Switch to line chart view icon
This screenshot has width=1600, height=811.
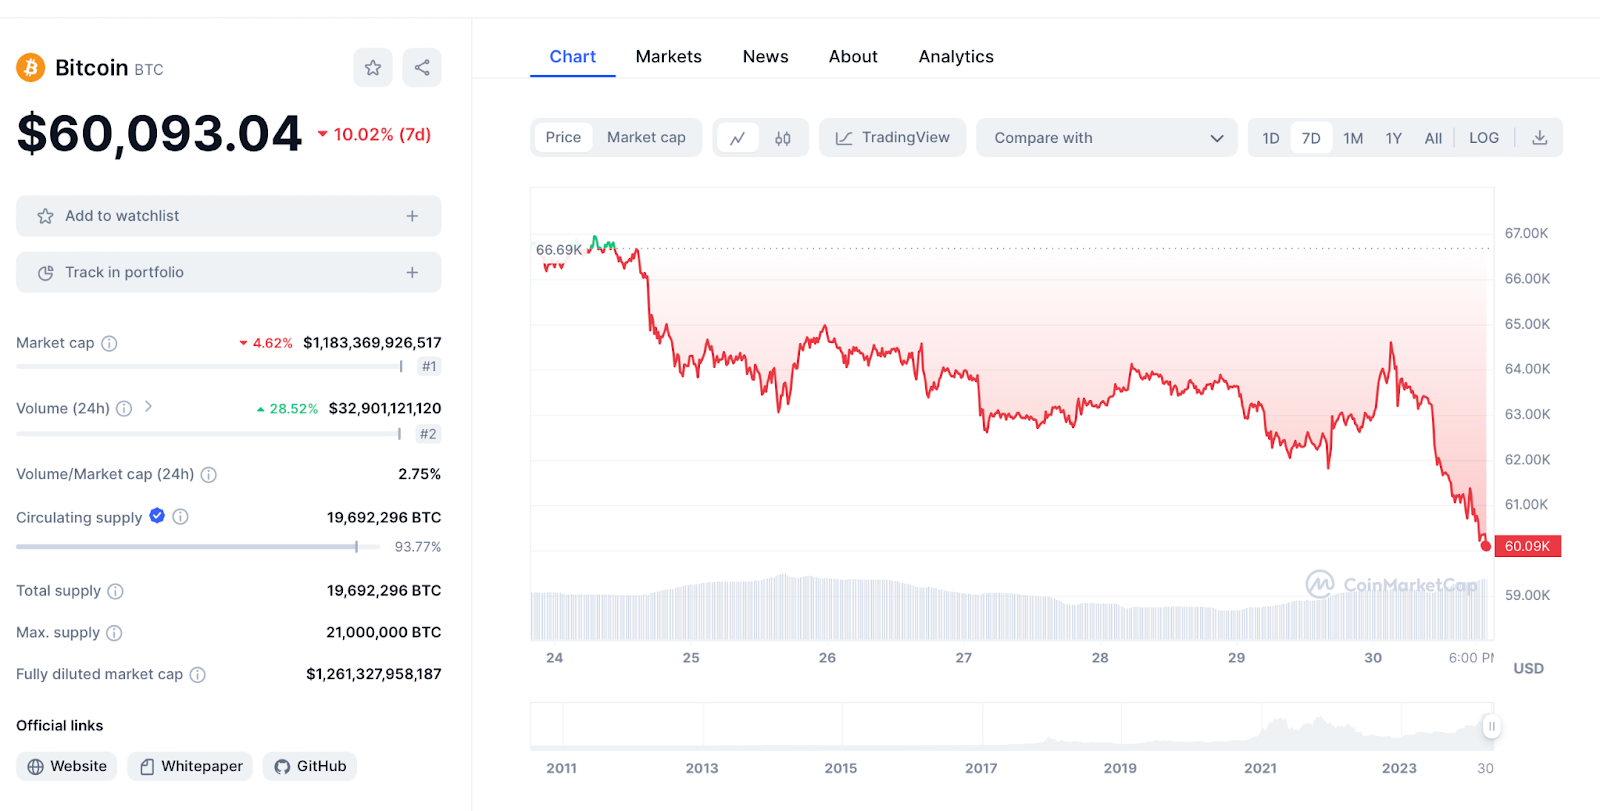pyautogui.click(x=738, y=138)
